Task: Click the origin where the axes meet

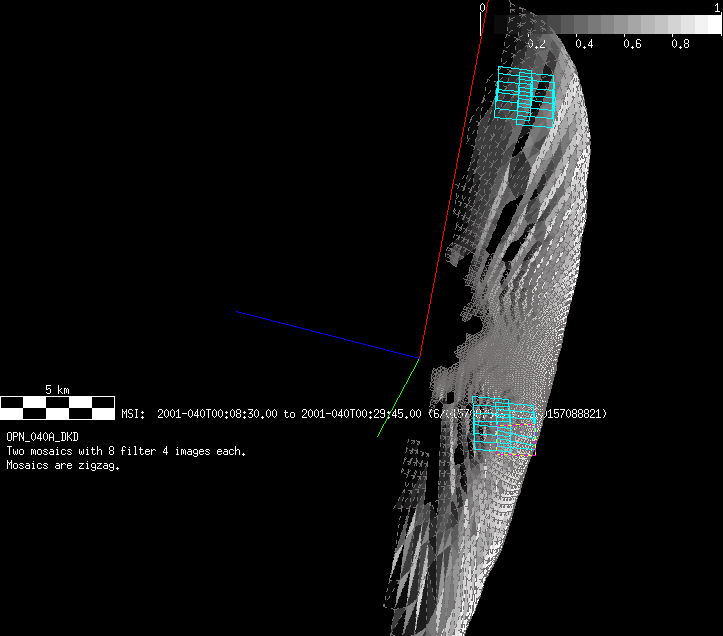Action: pos(420,356)
